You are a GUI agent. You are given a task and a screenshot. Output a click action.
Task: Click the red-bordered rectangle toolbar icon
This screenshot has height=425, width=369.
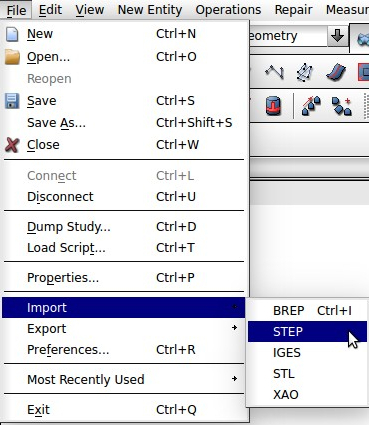(x=363, y=72)
